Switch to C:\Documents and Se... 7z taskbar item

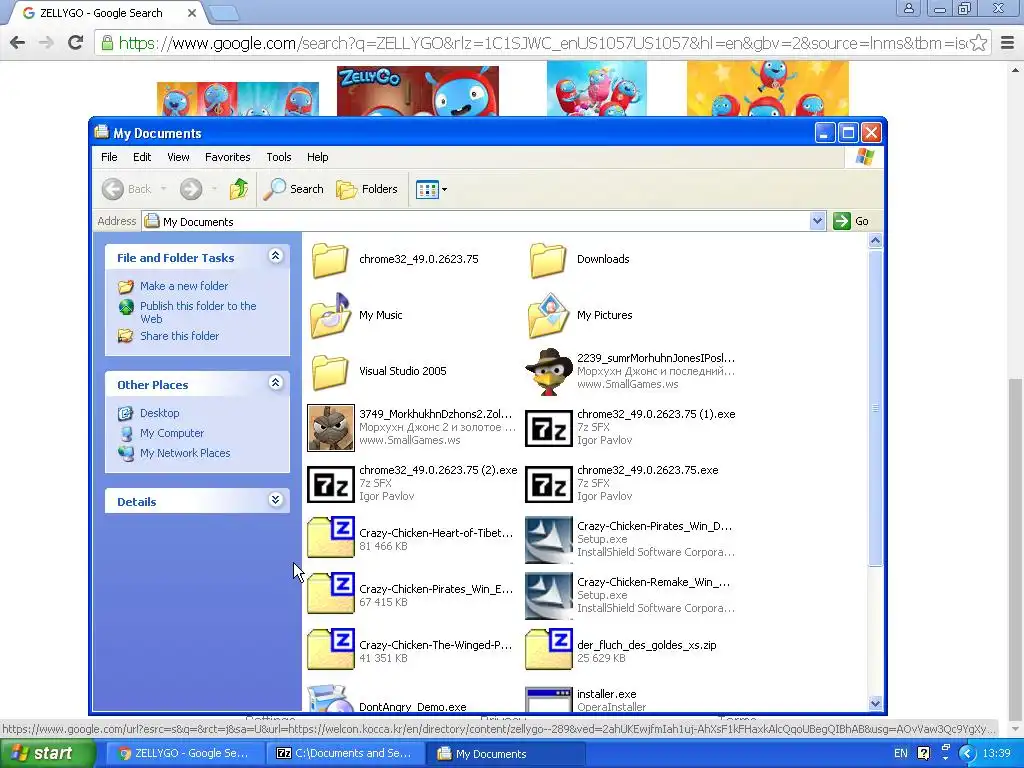tap(345, 754)
